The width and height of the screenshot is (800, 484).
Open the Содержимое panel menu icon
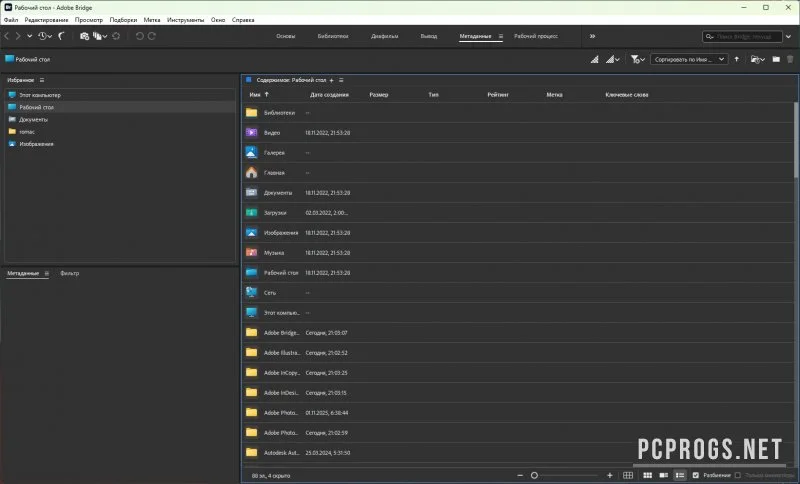coord(341,80)
